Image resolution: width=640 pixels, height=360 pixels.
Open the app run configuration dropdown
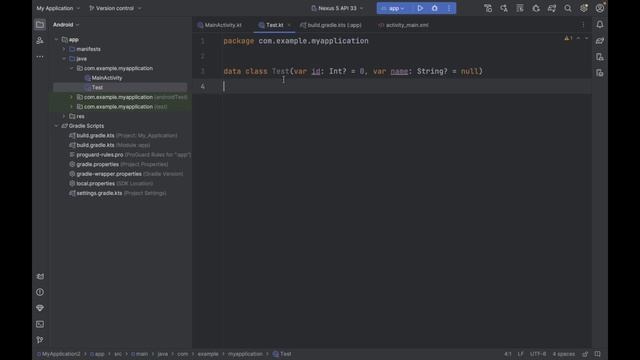click(393, 8)
